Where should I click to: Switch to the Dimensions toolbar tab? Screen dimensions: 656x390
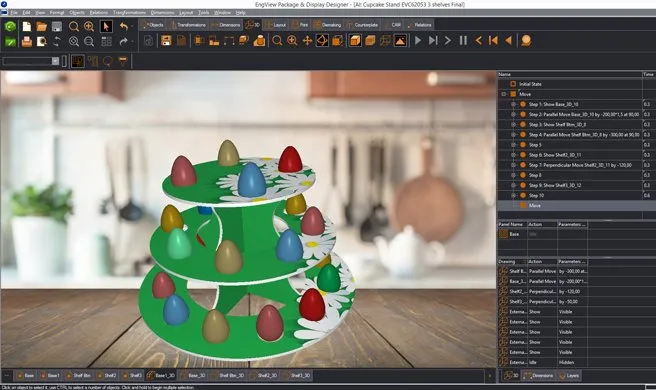click(226, 25)
